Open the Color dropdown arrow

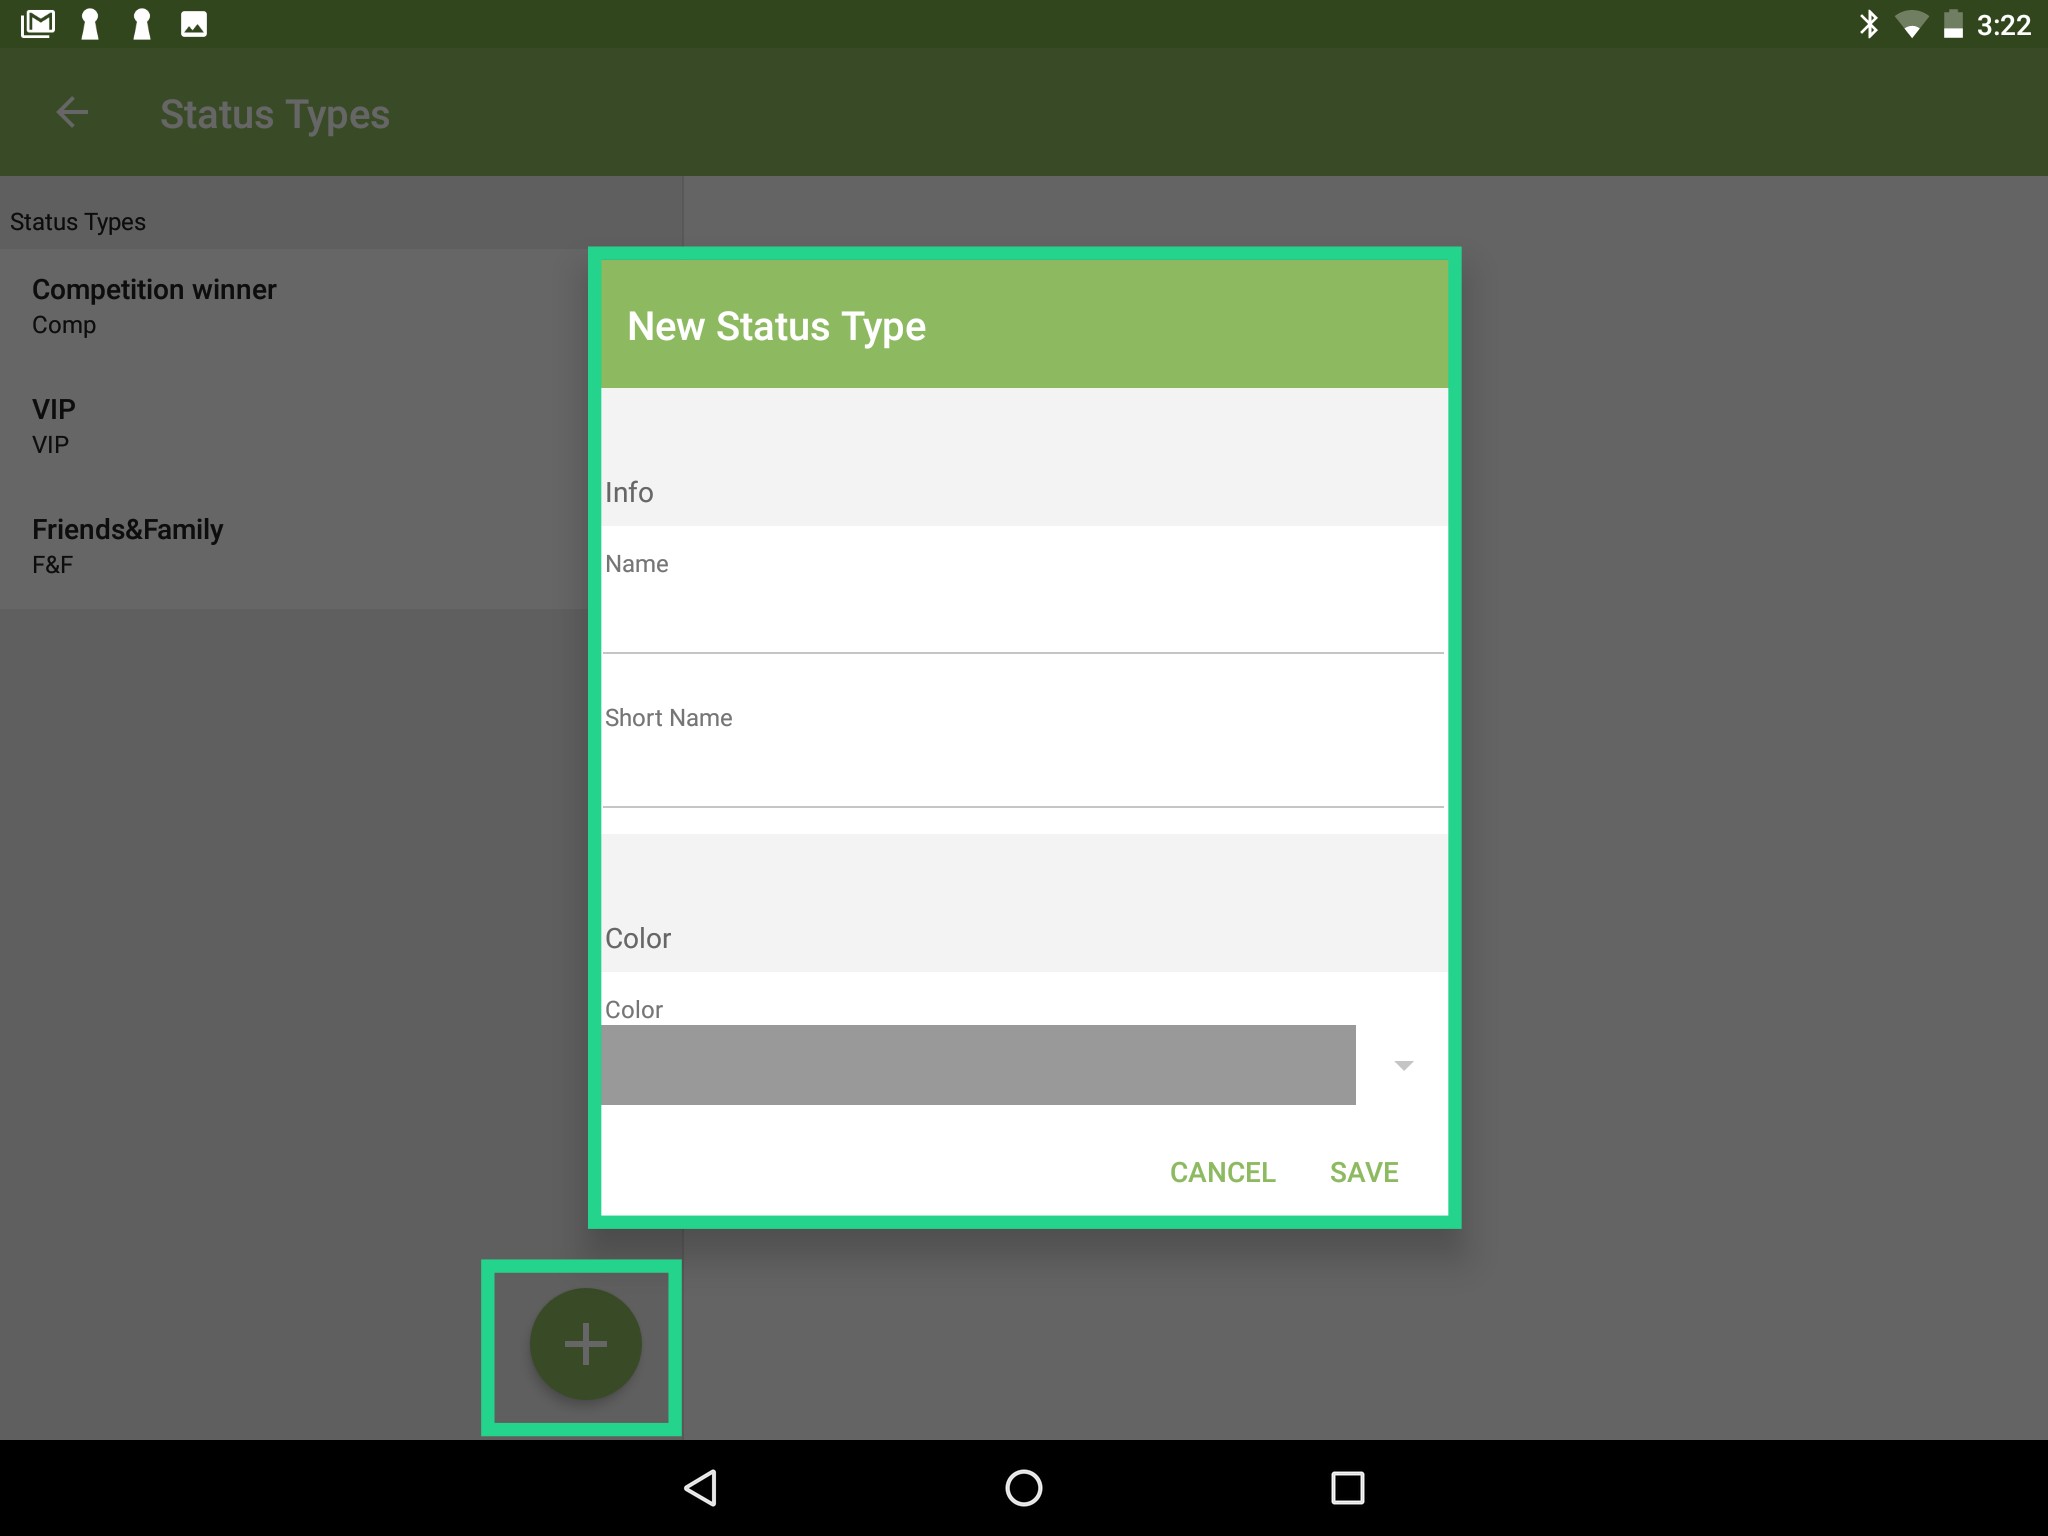[1403, 1065]
